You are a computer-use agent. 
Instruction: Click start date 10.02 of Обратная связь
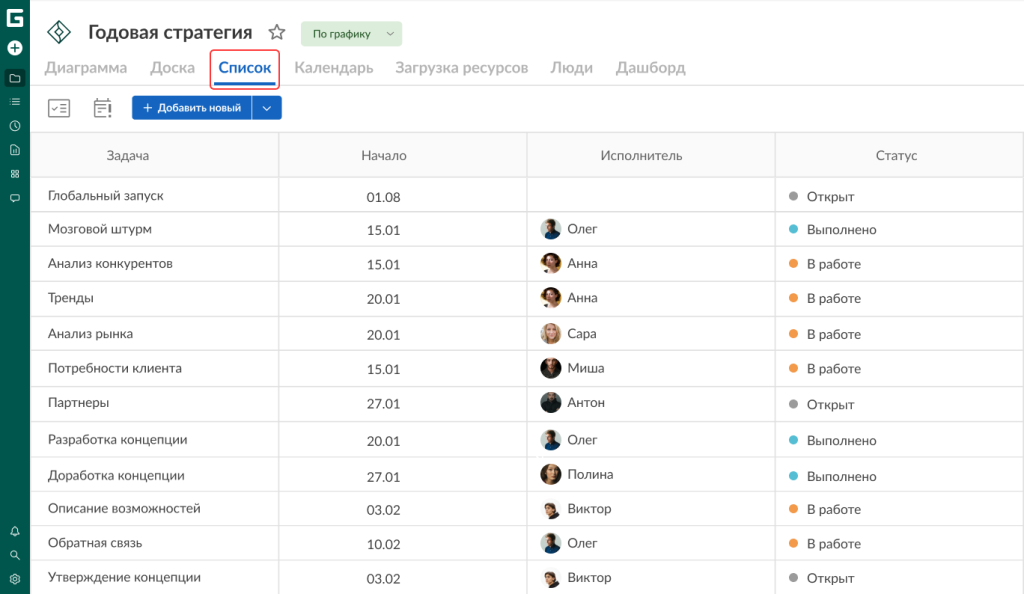coord(383,544)
